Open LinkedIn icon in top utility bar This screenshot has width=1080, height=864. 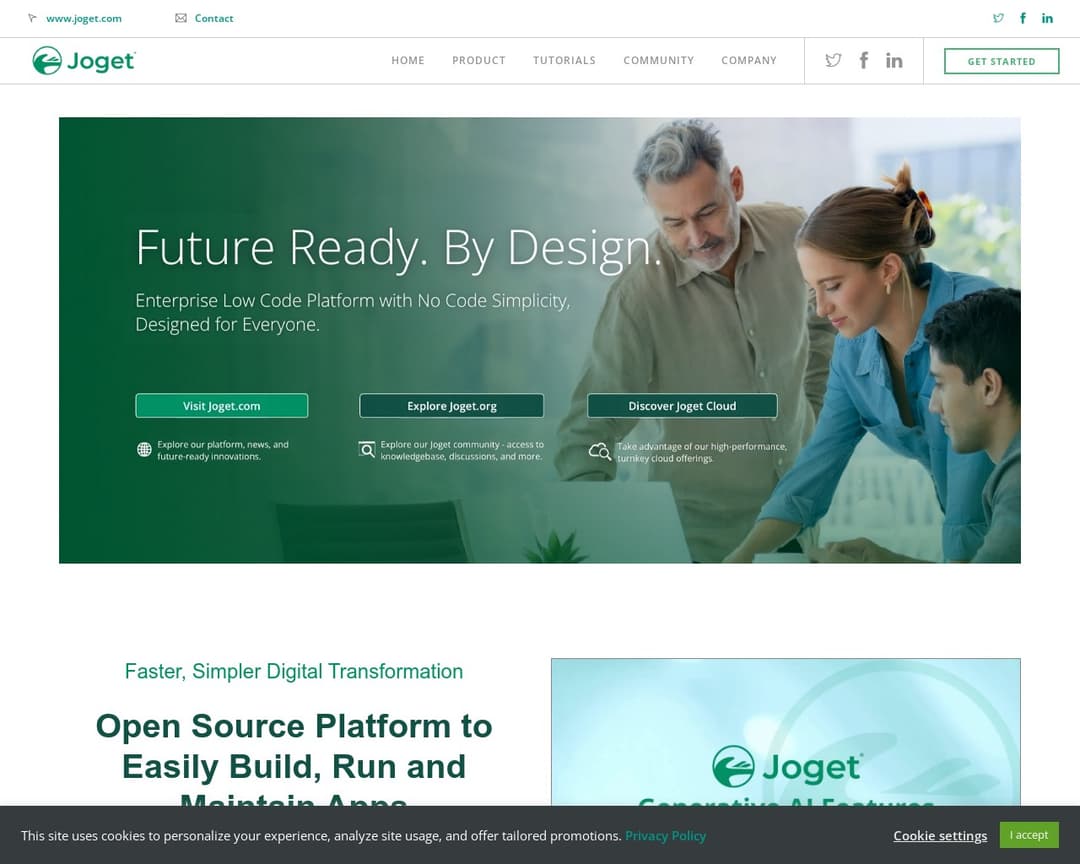1047,19
